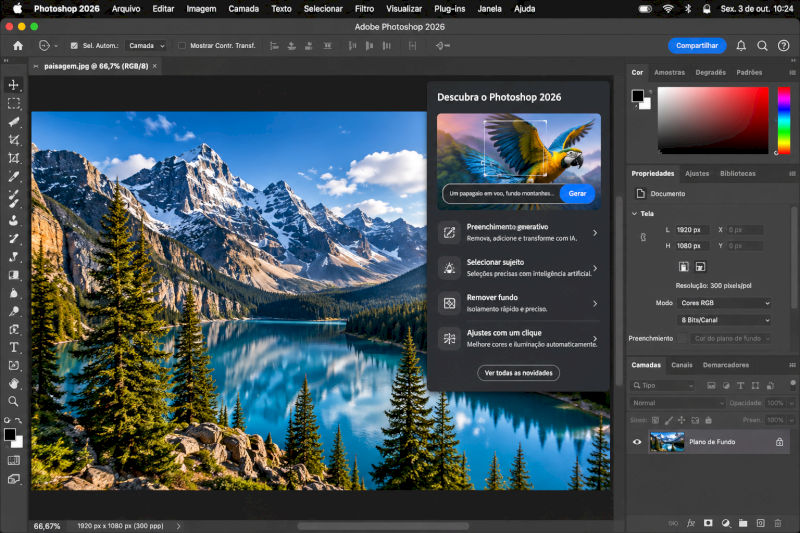
Task: Open the help question mark icon
Action: (784, 46)
